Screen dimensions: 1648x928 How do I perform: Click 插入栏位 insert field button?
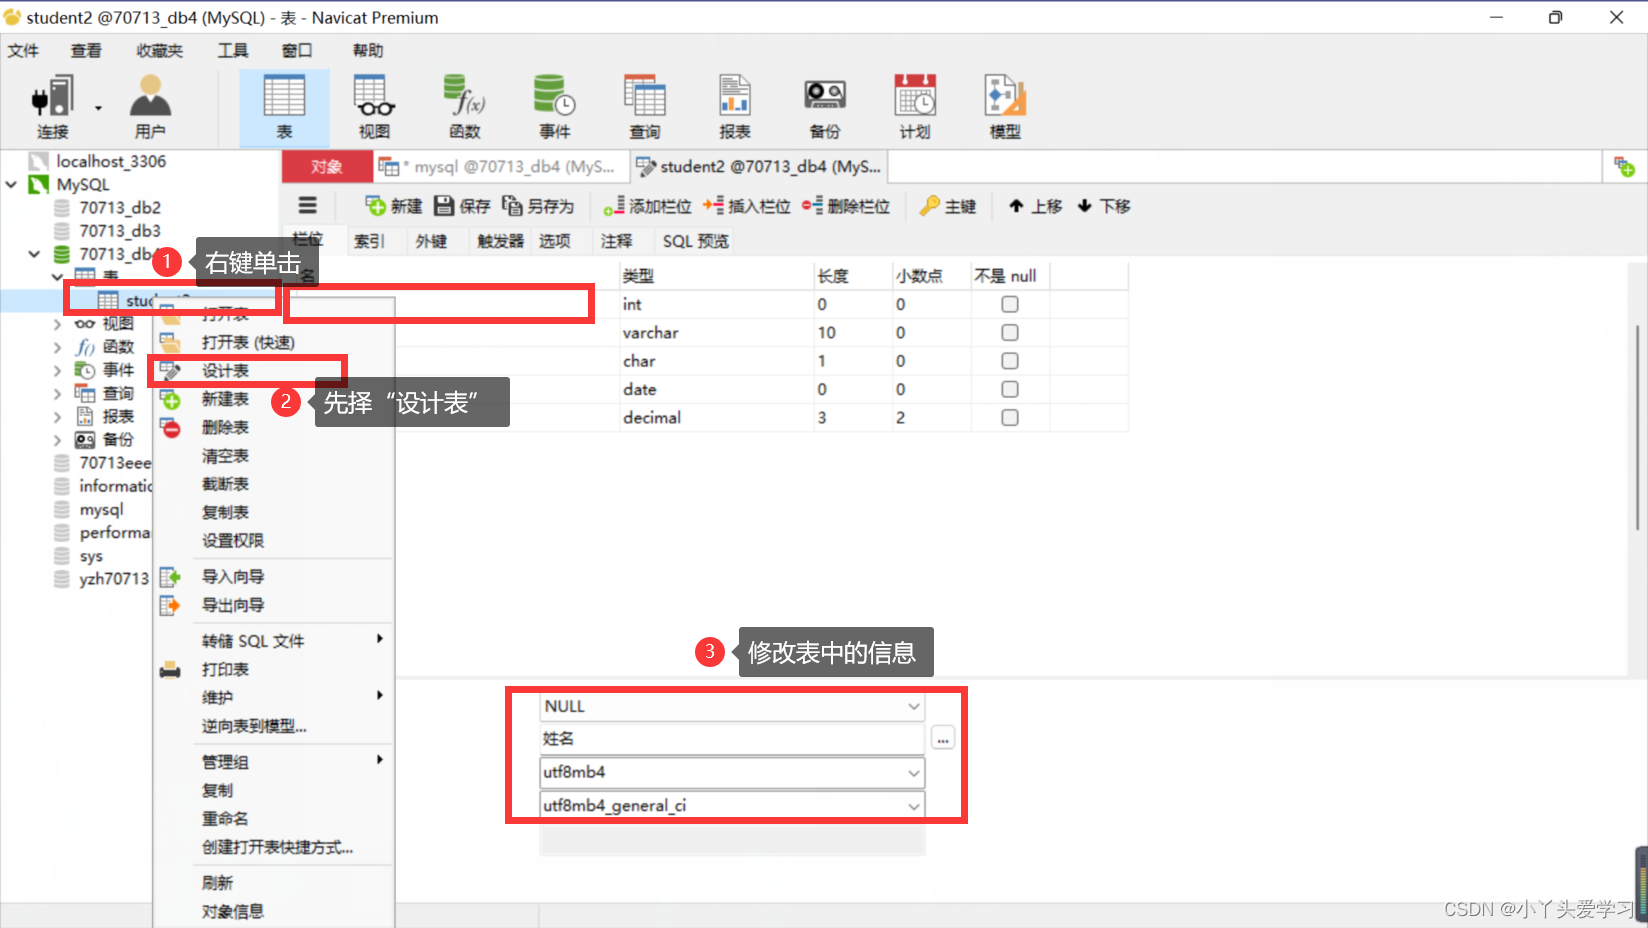click(x=746, y=206)
